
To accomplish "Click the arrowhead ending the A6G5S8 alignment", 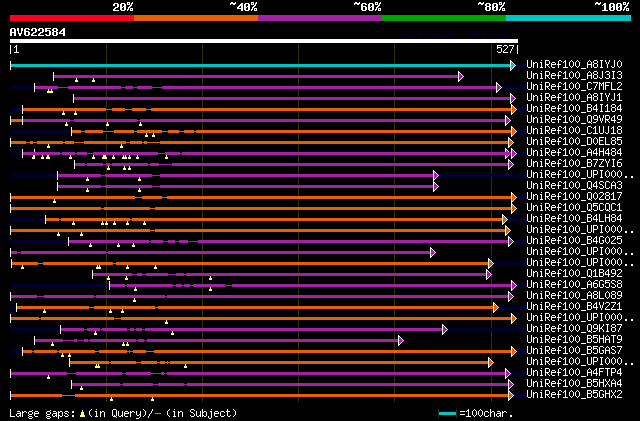I will [514, 285].
